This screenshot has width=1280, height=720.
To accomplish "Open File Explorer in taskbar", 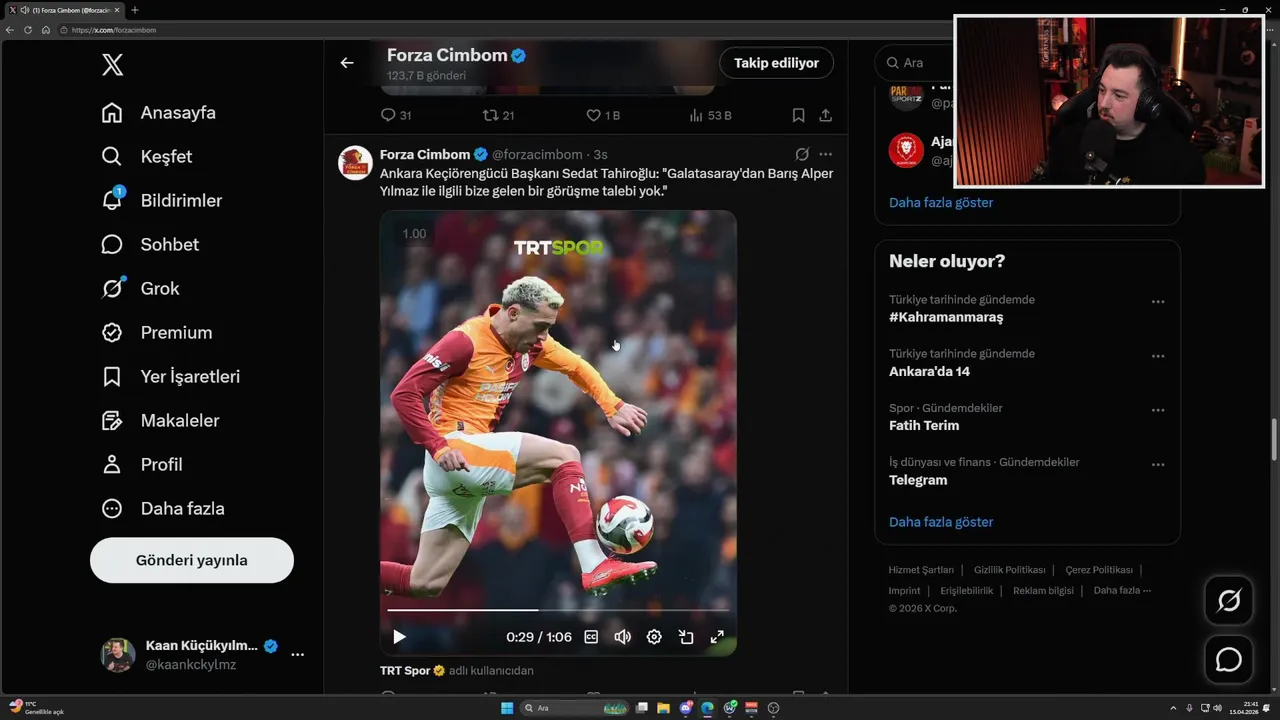I will pyautogui.click(x=664, y=708).
